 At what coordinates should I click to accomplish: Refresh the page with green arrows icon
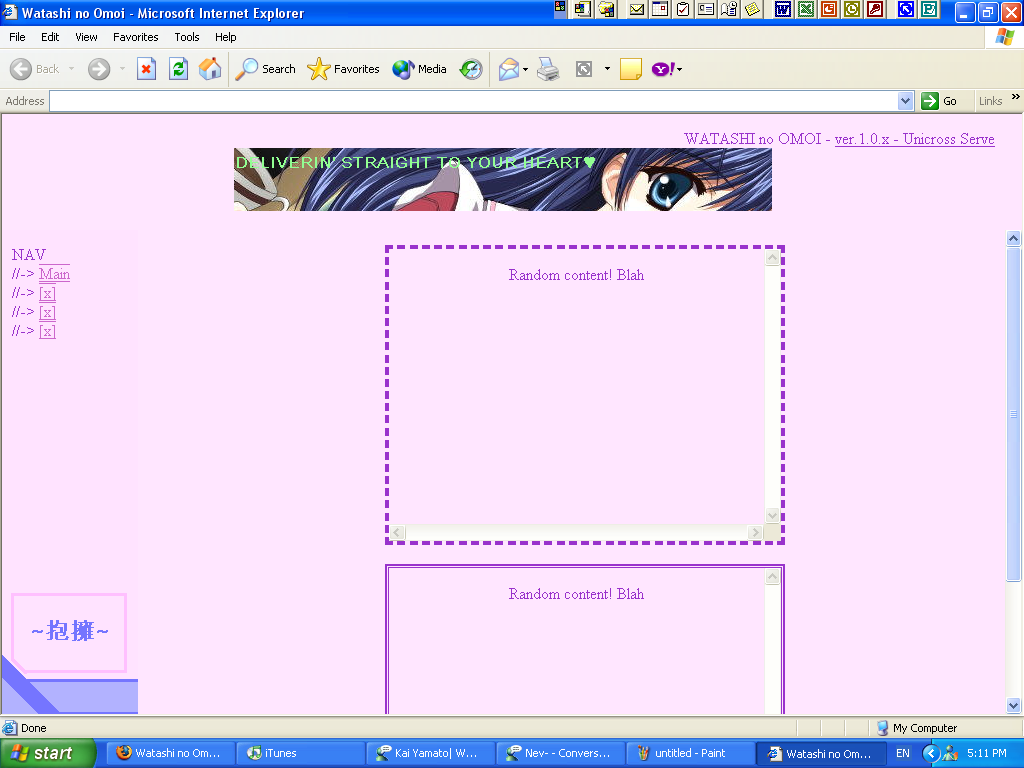click(x=178, y=69)
